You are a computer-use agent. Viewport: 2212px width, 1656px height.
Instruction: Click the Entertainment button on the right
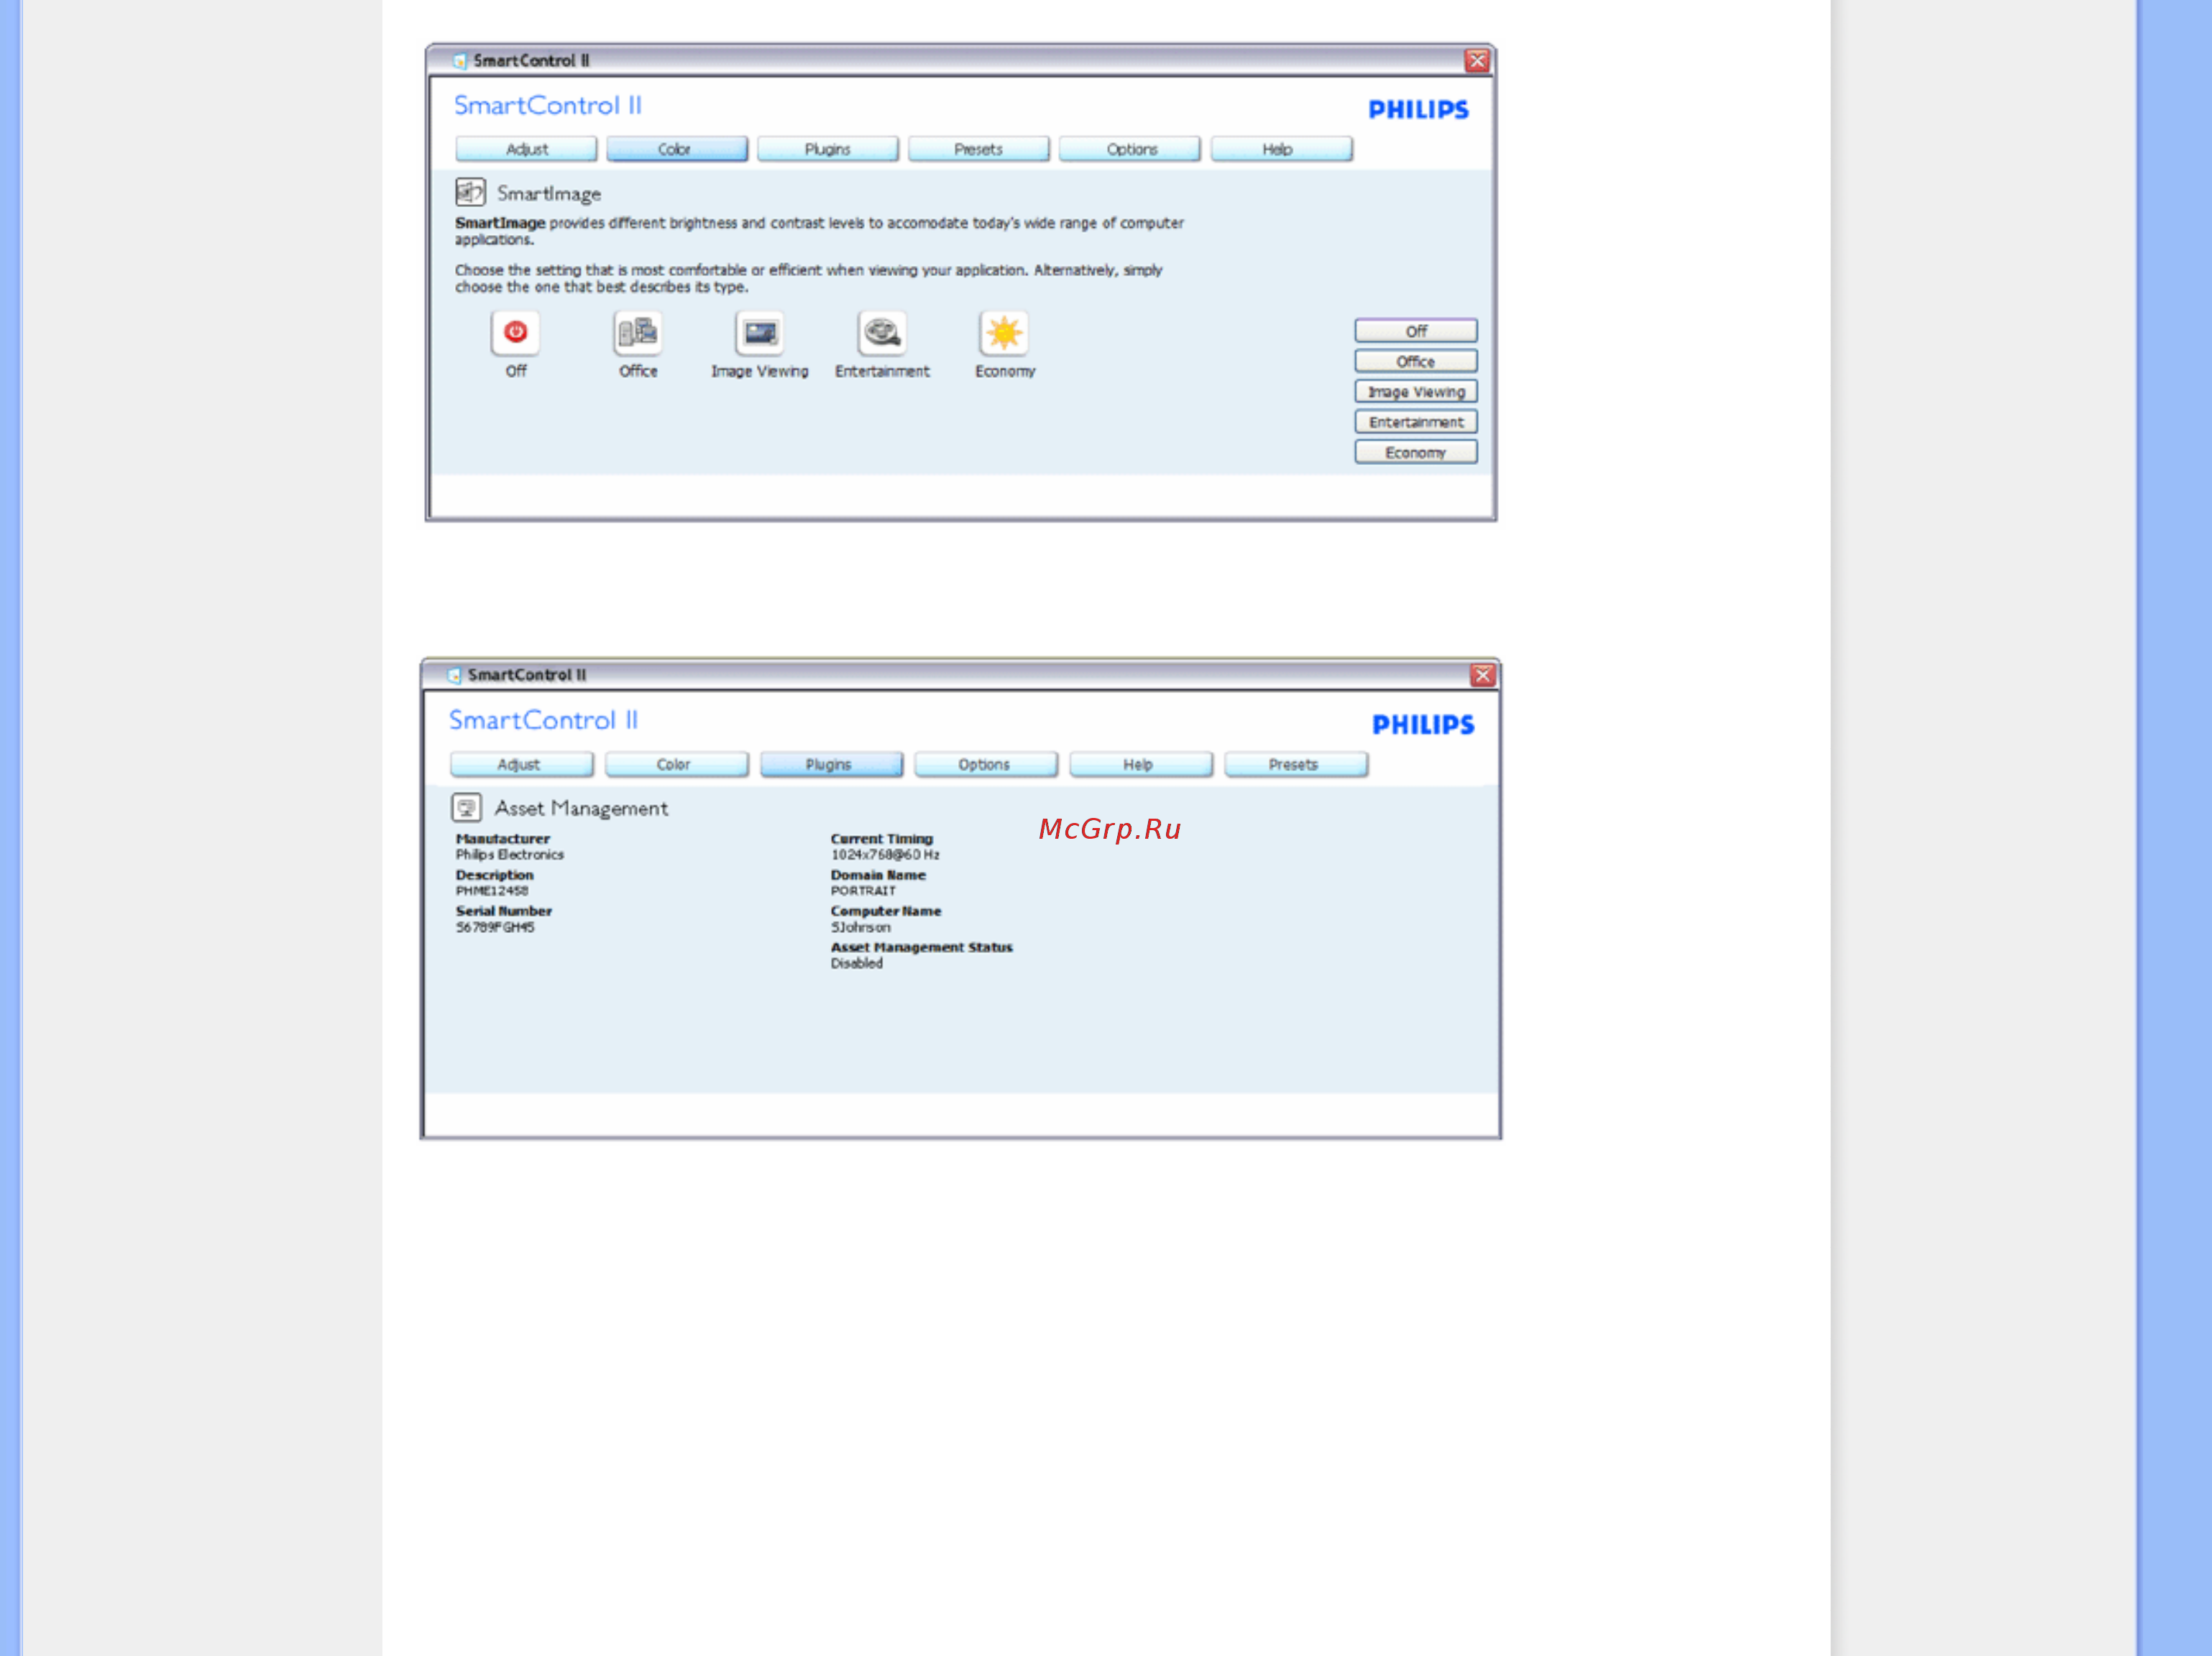click(x=1415, y=422)
